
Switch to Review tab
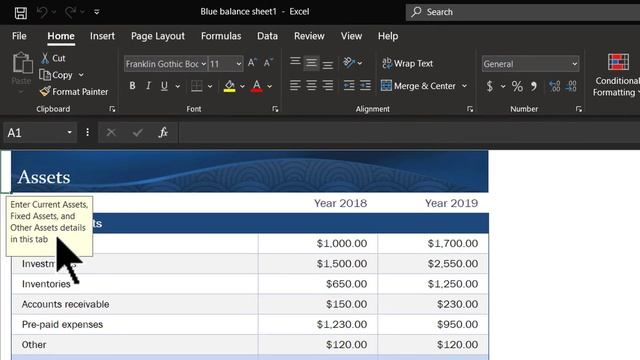click(309, 36)
